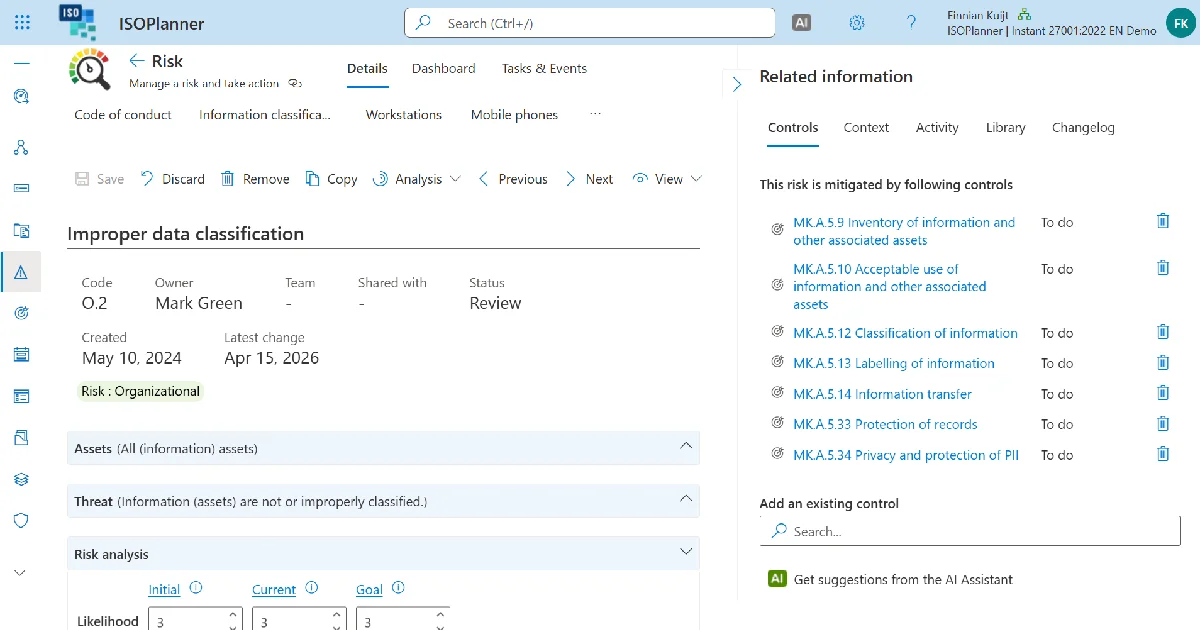1200x630 pixels.
Task: Select the Context tab
Action: [x=866, y=128]
